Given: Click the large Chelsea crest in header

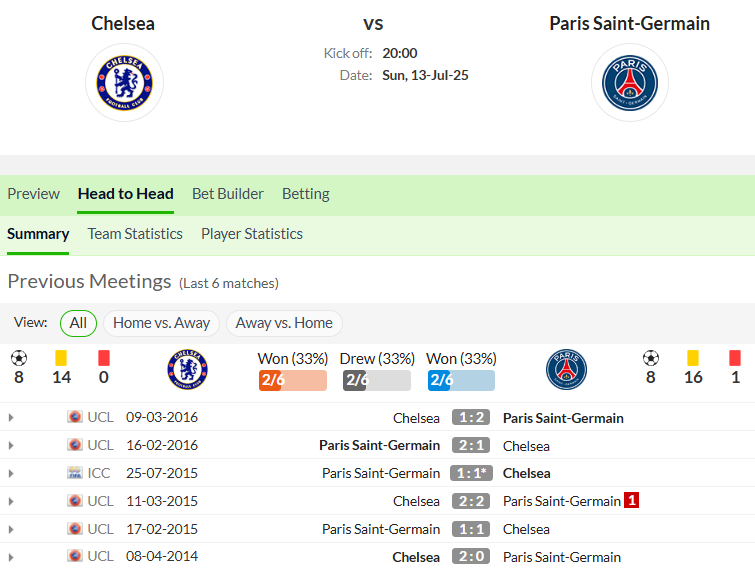Looking at the screenshot, I should point(124,82).
